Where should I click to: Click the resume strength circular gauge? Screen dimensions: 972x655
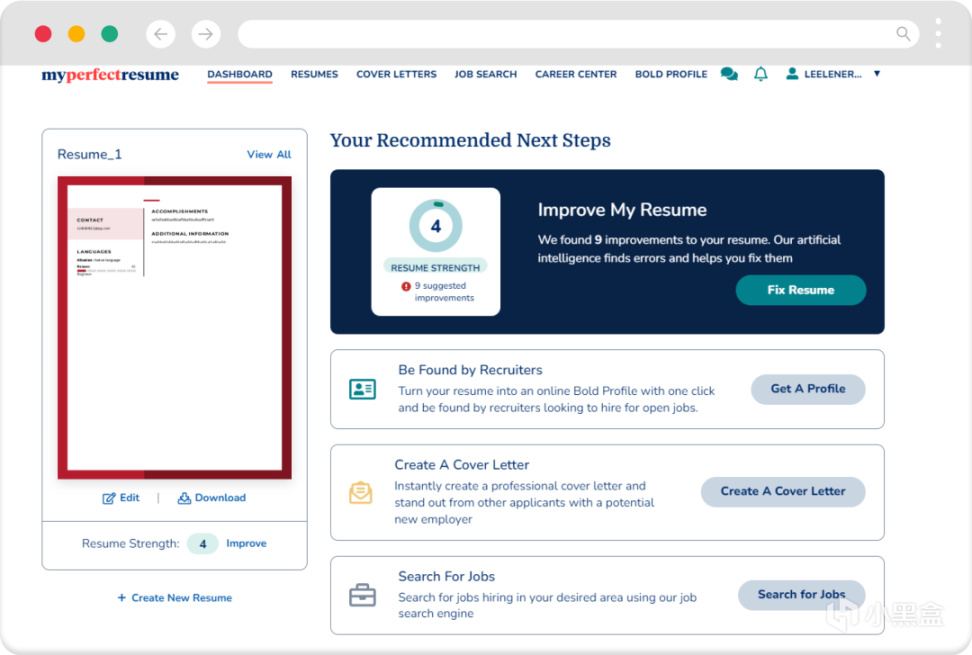[x=436, y=226]
